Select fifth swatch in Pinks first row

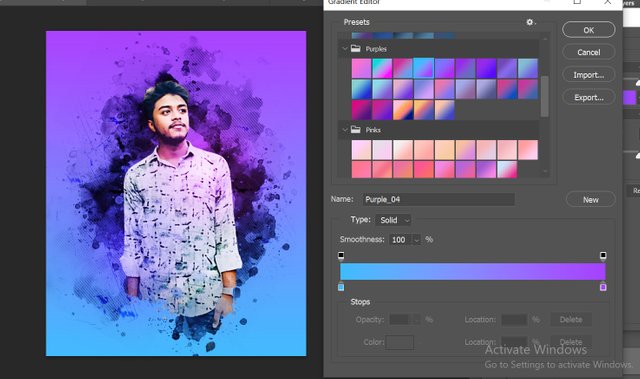tap(444, 150)
